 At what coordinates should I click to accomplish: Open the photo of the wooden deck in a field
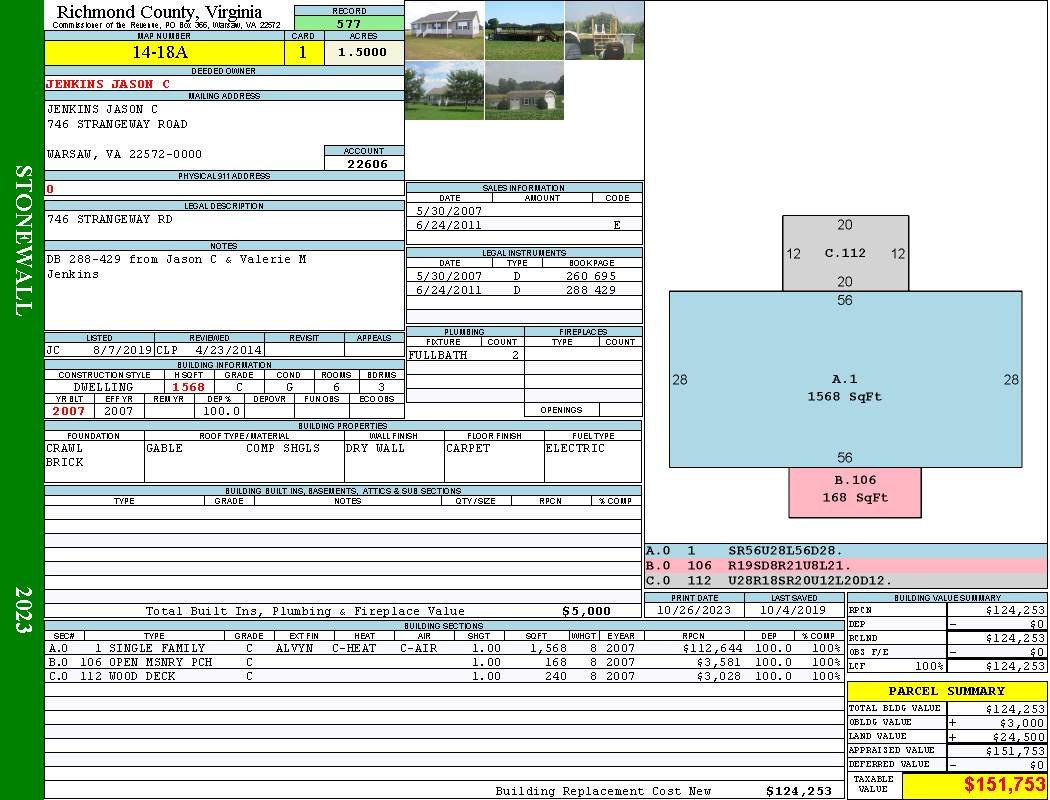(524, 30)
